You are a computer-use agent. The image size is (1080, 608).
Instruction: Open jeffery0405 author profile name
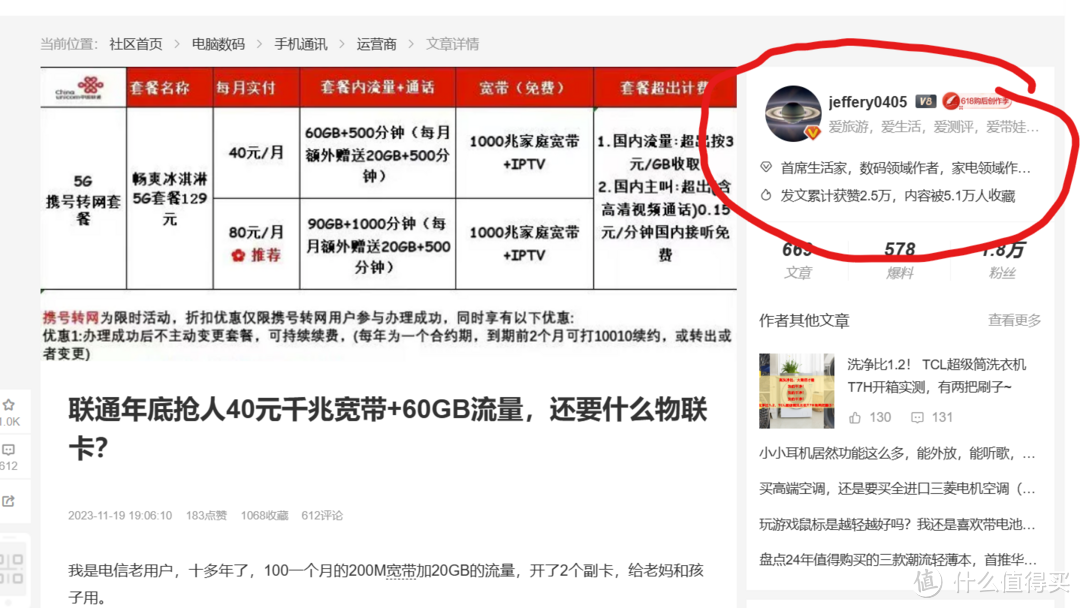click(x=867, y=102)
